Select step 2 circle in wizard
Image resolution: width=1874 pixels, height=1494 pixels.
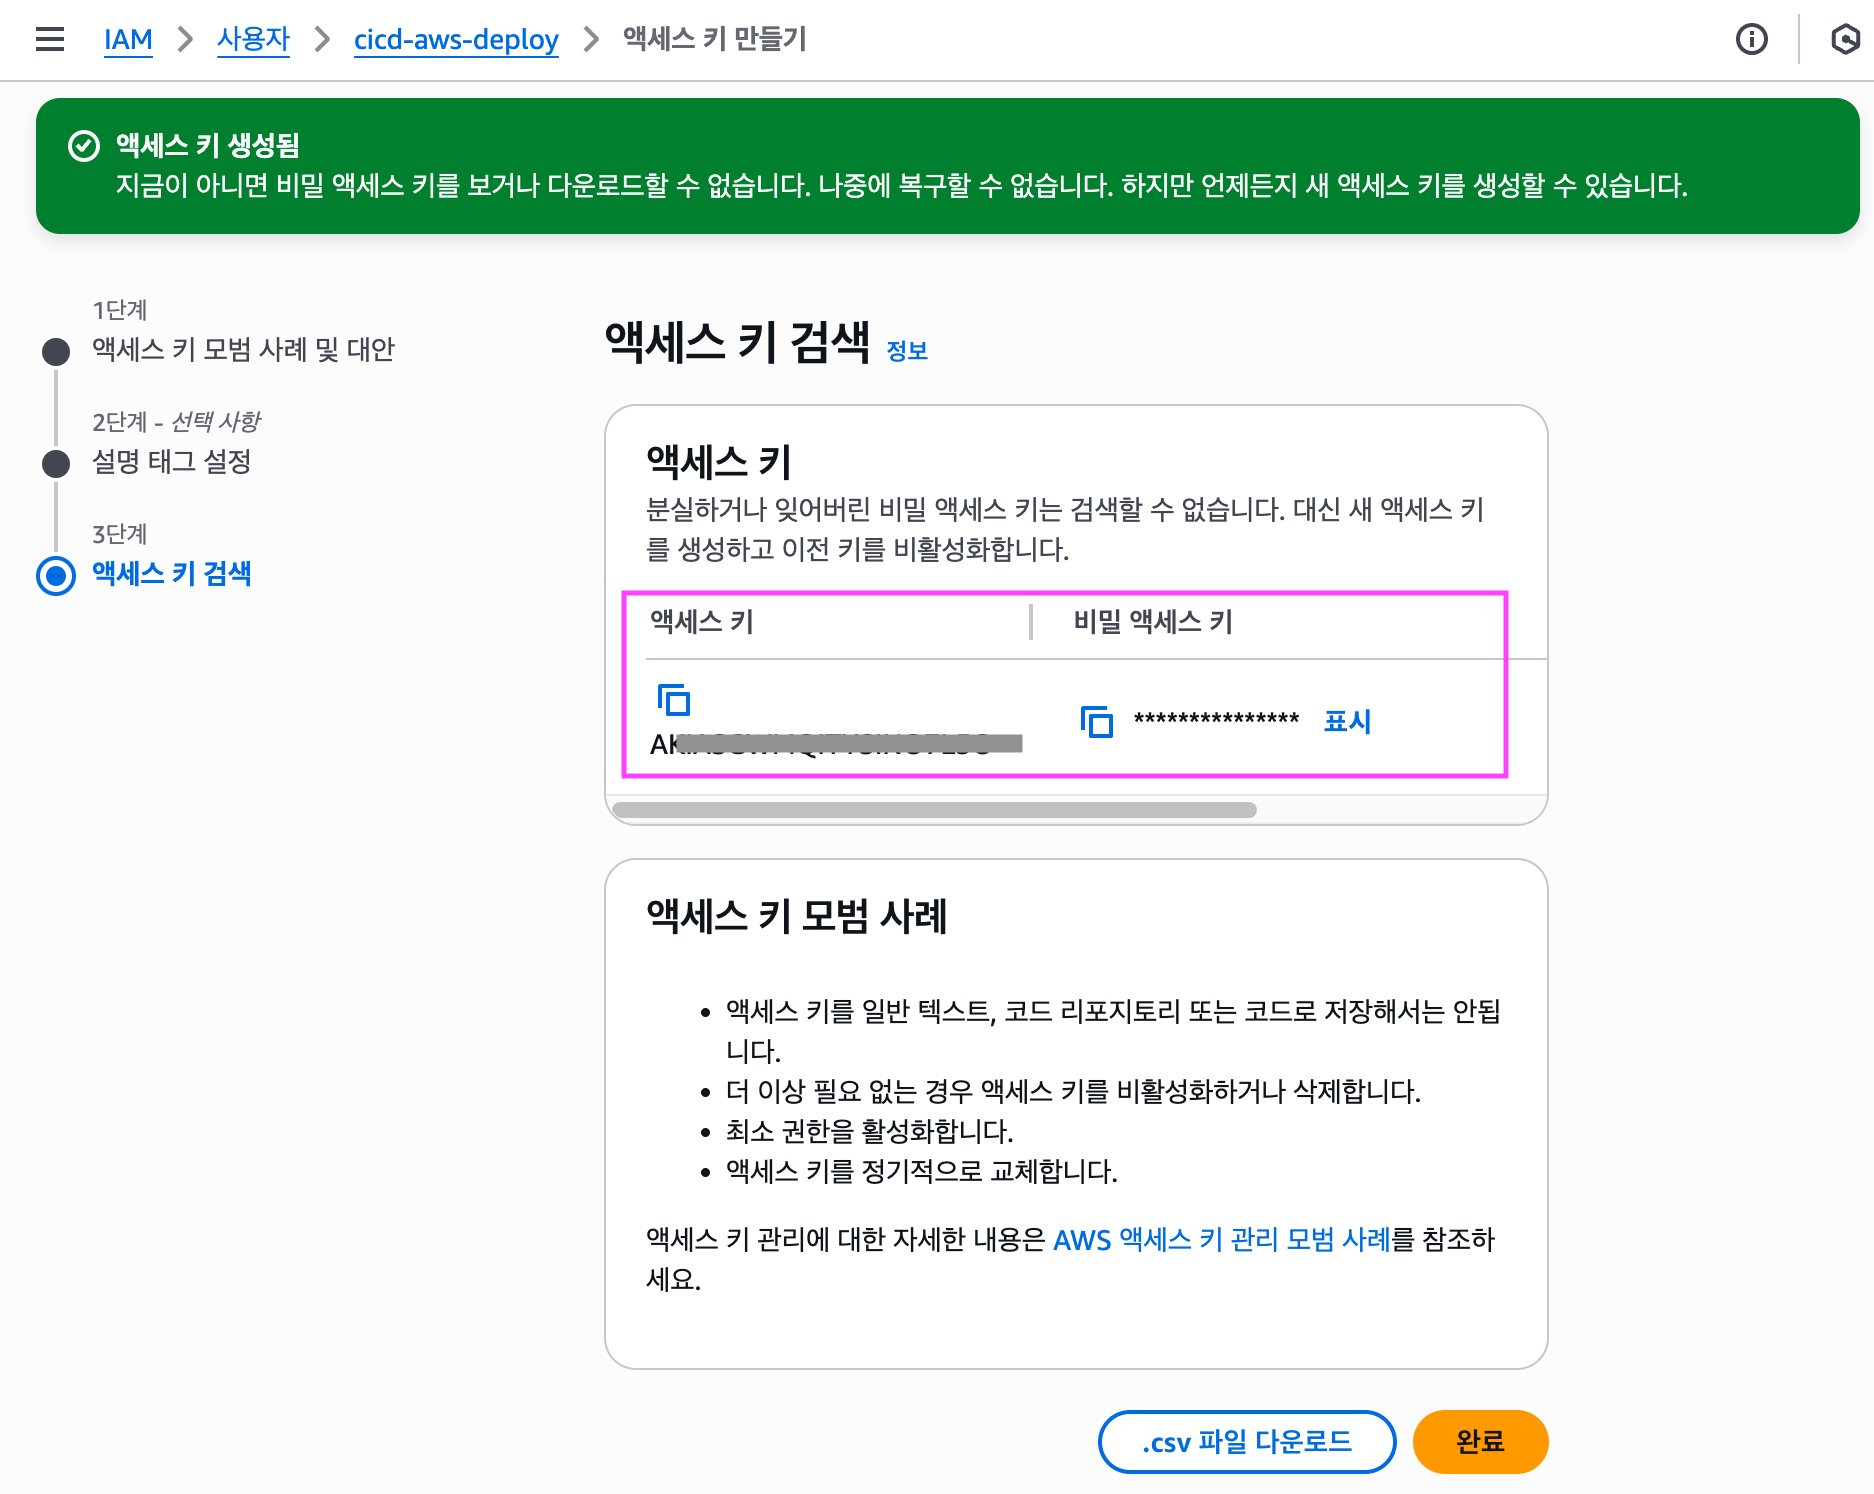[56, 464]
